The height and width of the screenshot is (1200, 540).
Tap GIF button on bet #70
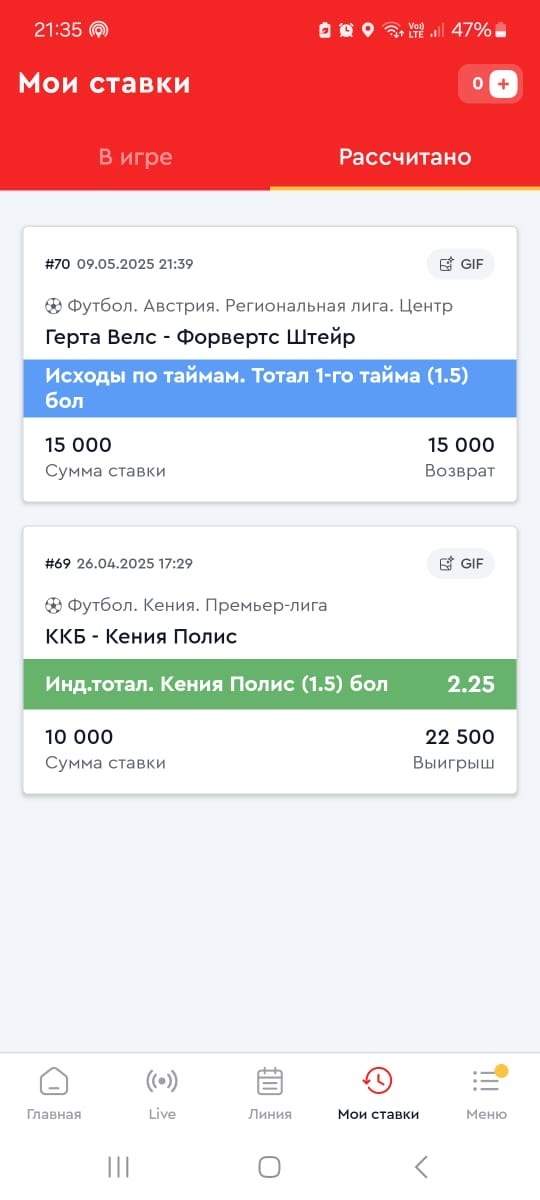[461, 264]
